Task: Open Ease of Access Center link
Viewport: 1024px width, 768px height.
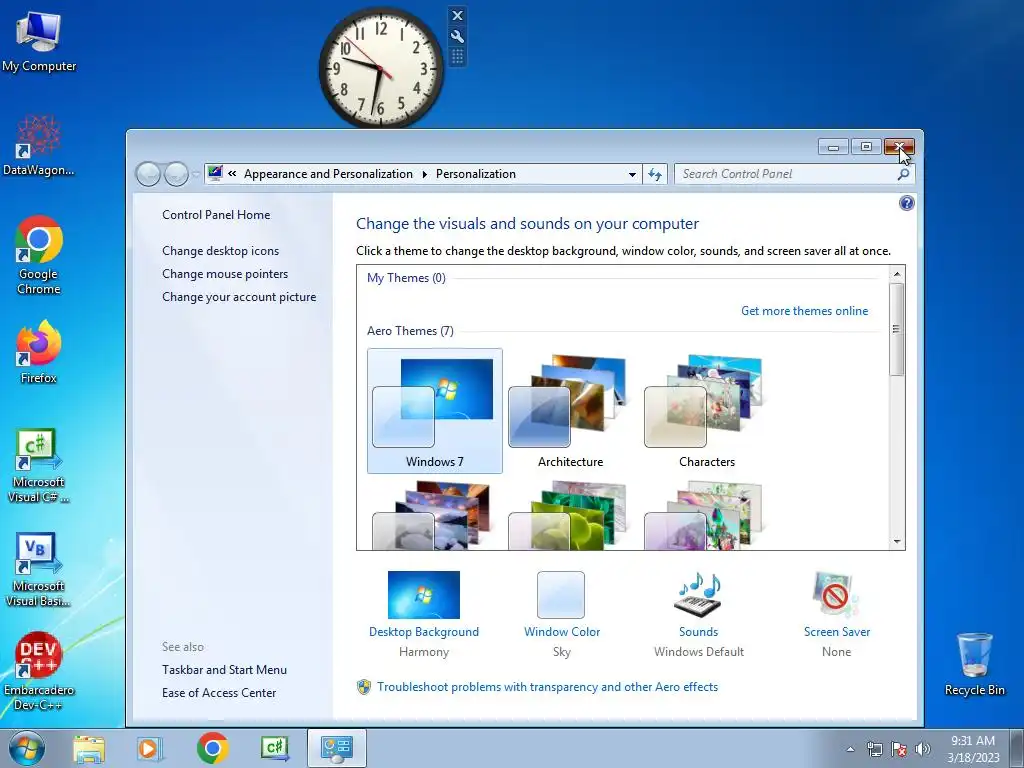Action: [x=219, y=693]
